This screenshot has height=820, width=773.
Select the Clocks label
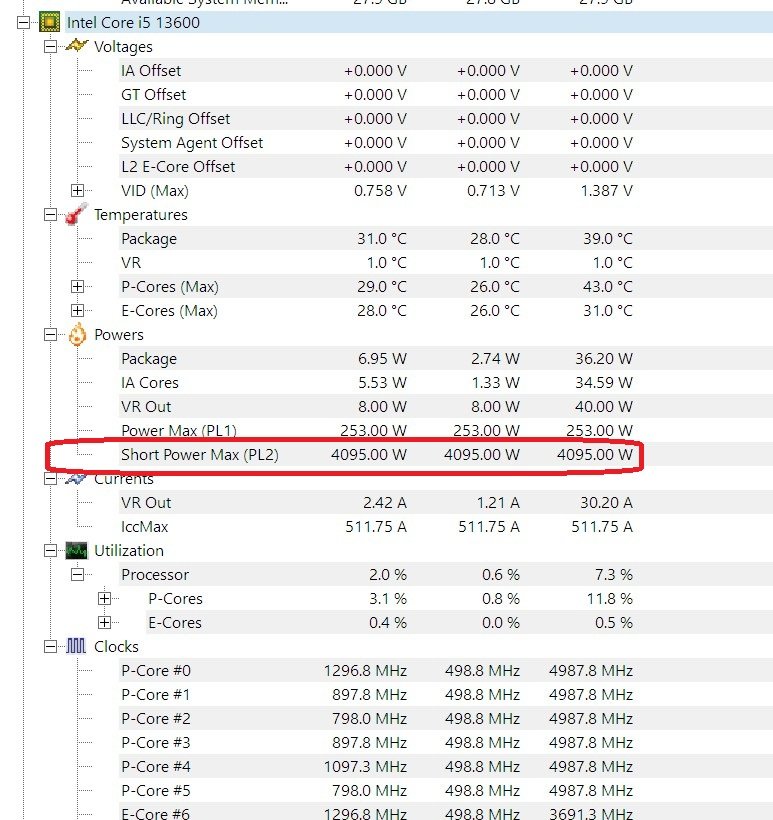116,647
